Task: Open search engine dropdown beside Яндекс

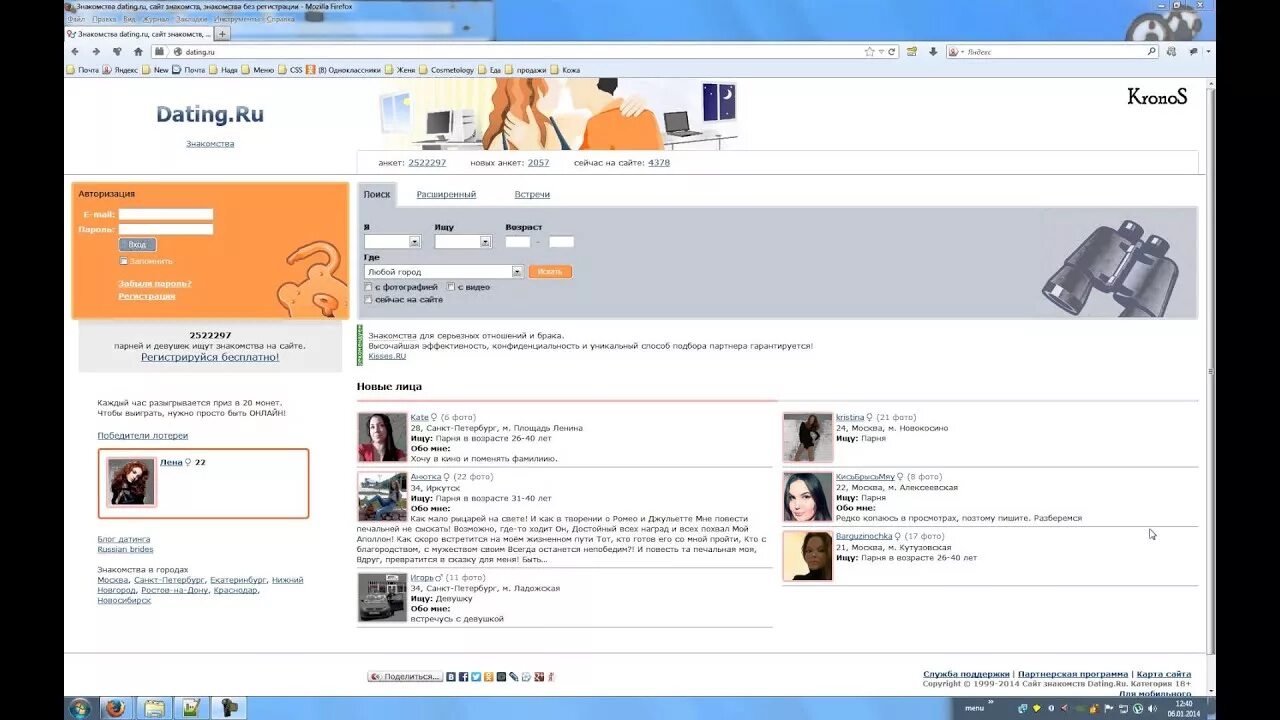Action: (x=960, y=51)
